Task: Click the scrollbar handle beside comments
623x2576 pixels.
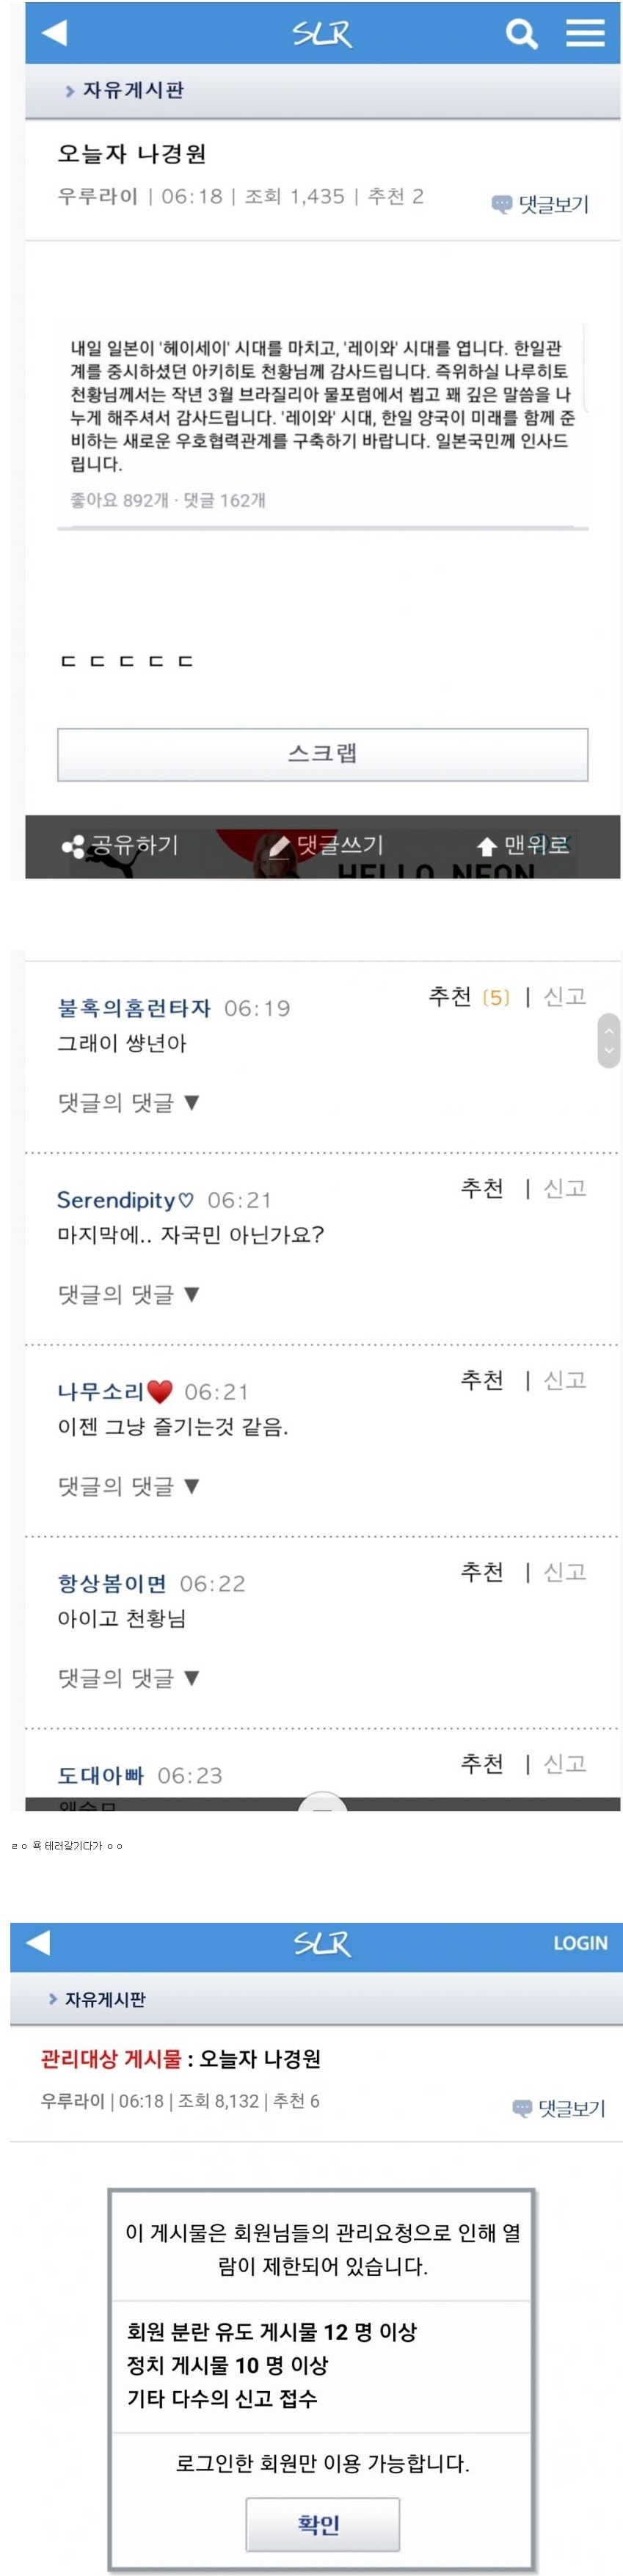Action: [608, 1040]
